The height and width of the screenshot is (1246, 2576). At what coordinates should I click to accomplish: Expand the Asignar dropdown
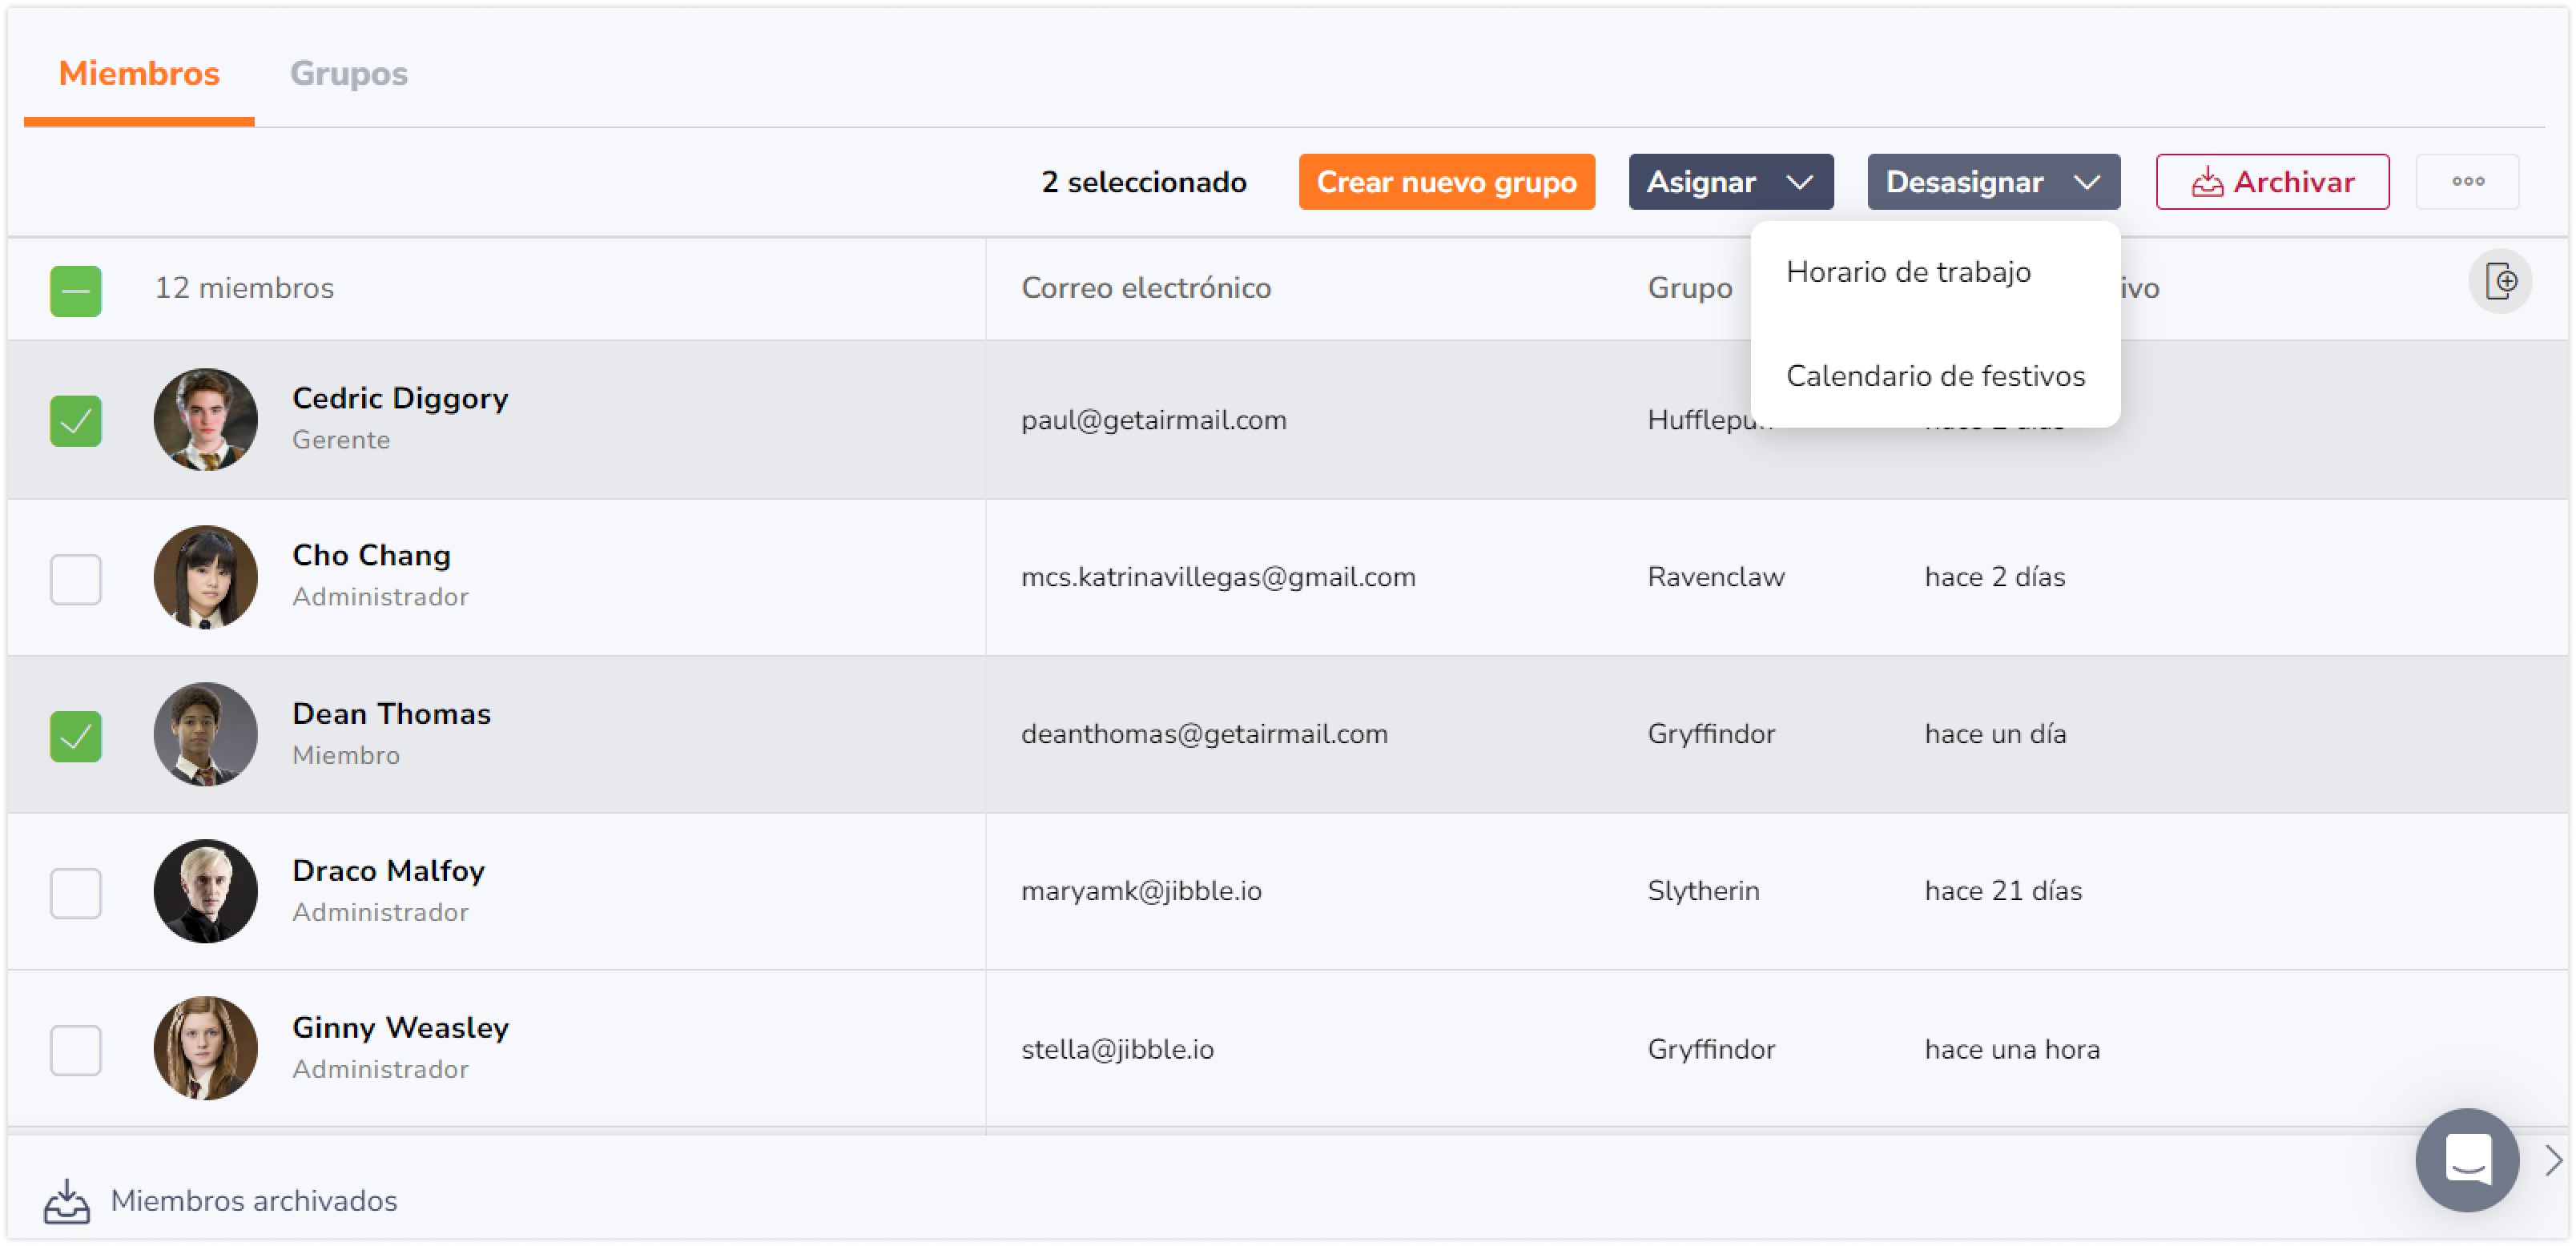pyautogui.click(x=1730, y=181)
